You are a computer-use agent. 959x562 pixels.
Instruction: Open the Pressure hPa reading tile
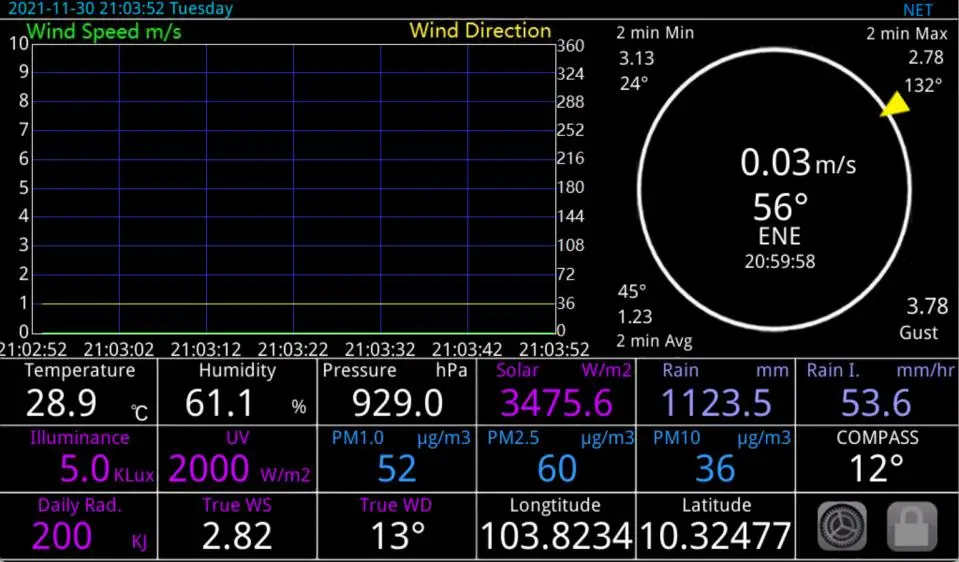(x=397, y=391)
